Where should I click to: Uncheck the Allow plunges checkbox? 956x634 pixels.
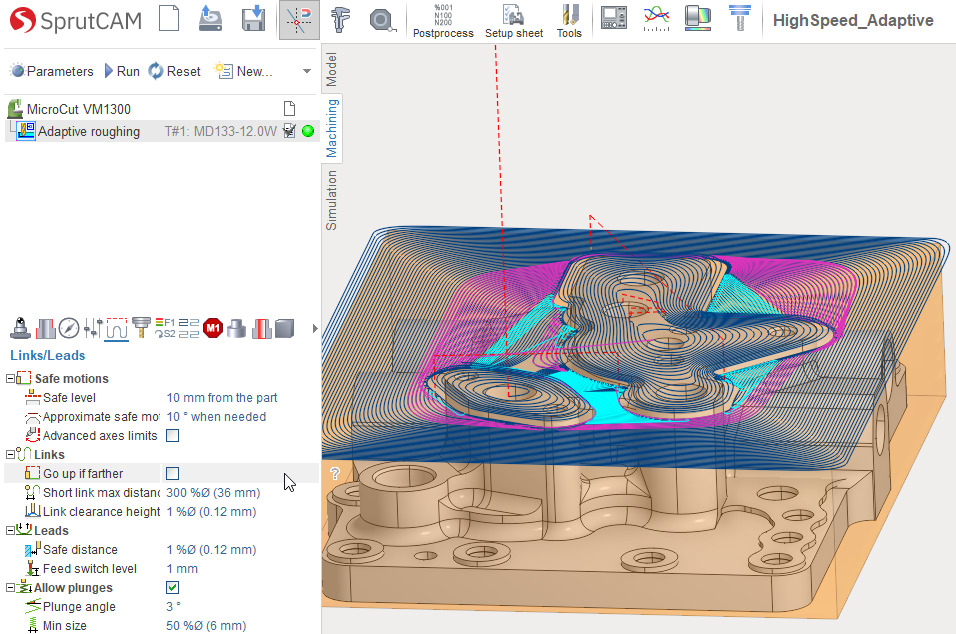(173, 588)
